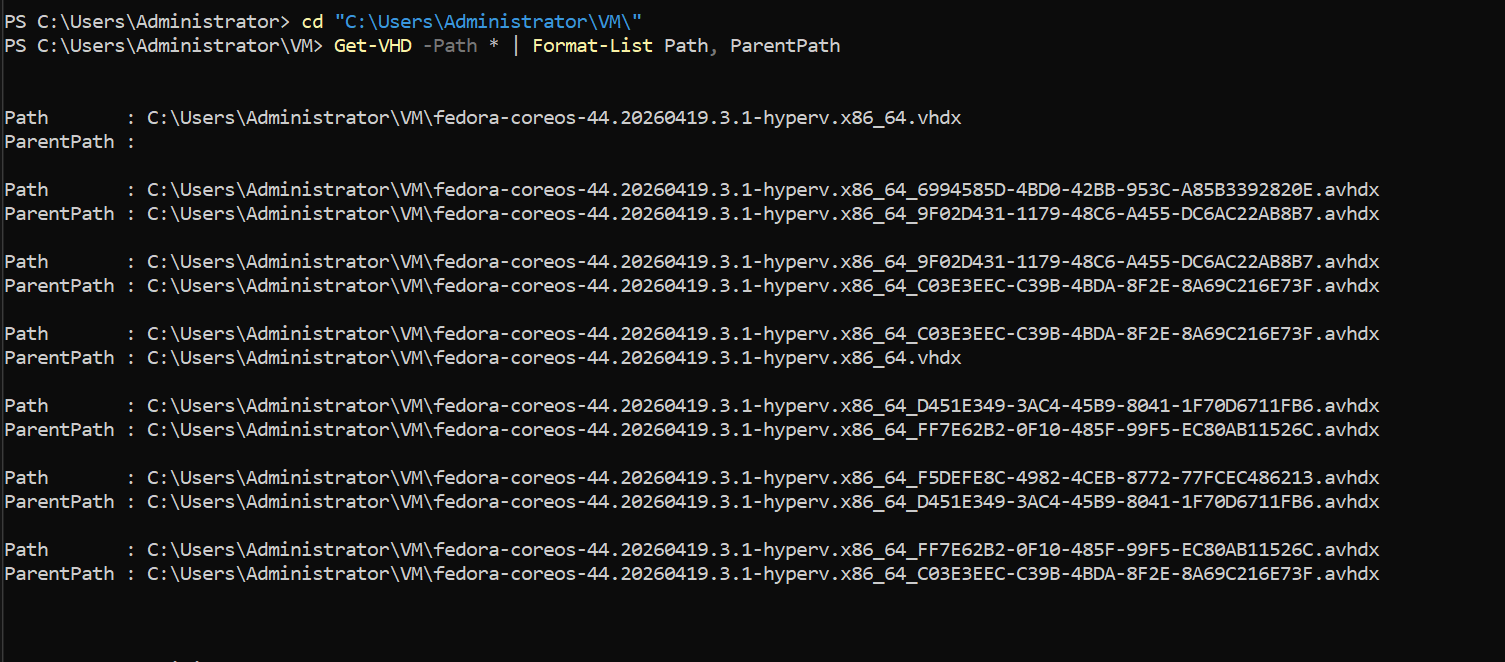This screenshot has width=1505, height=662.
Task: Click the pipe symbol before Format-List
Action: click(x=516, y=45)
